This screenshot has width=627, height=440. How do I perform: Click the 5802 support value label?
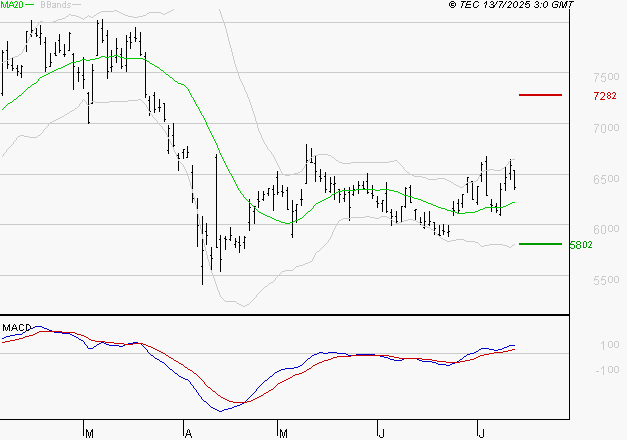(x=580, y=244)
